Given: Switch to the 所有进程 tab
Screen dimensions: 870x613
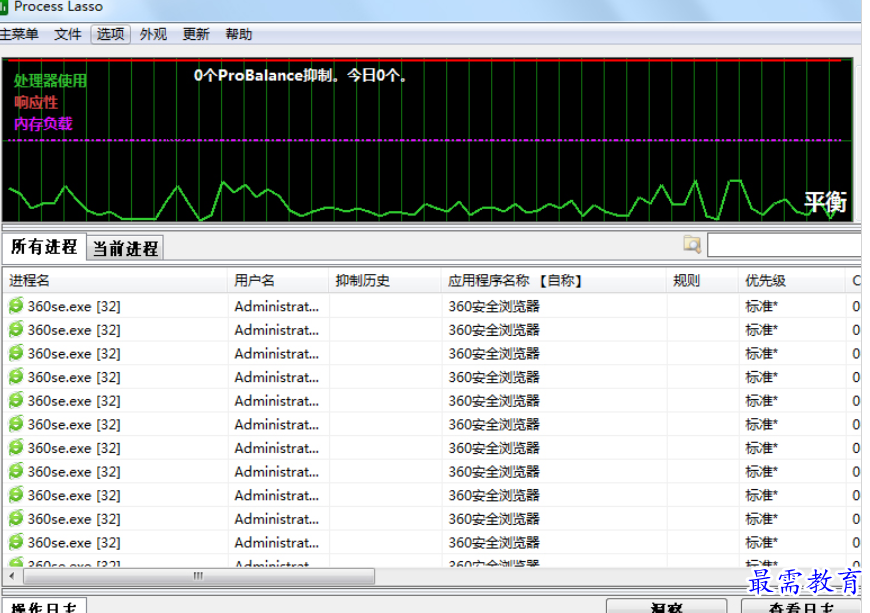Looking at the screenshot, I should (44, 246).
